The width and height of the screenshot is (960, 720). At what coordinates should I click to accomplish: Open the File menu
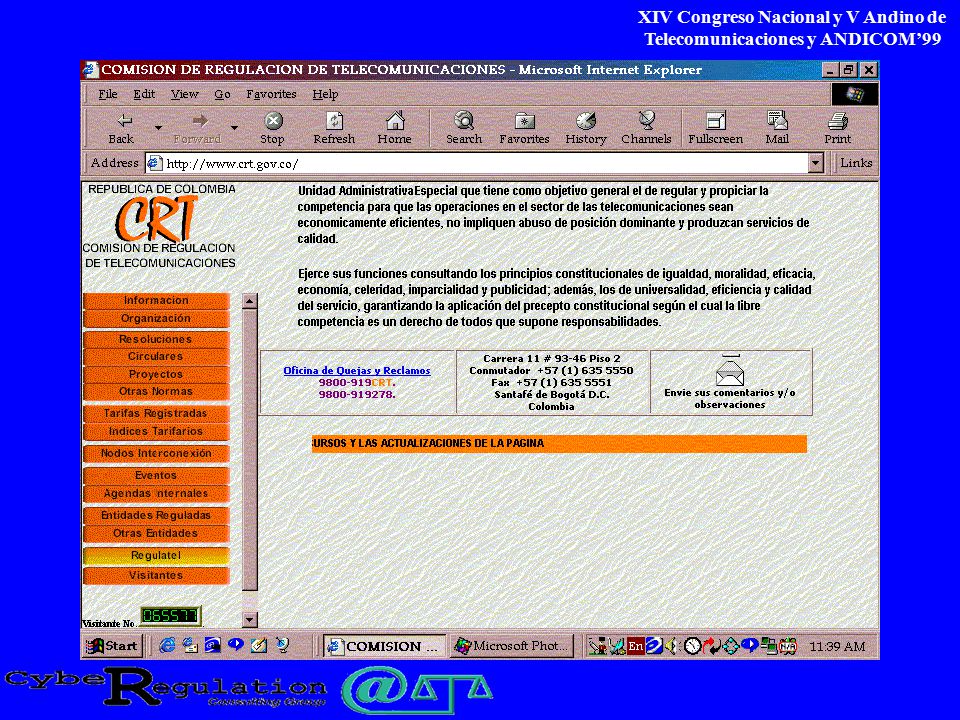point(108,94)
